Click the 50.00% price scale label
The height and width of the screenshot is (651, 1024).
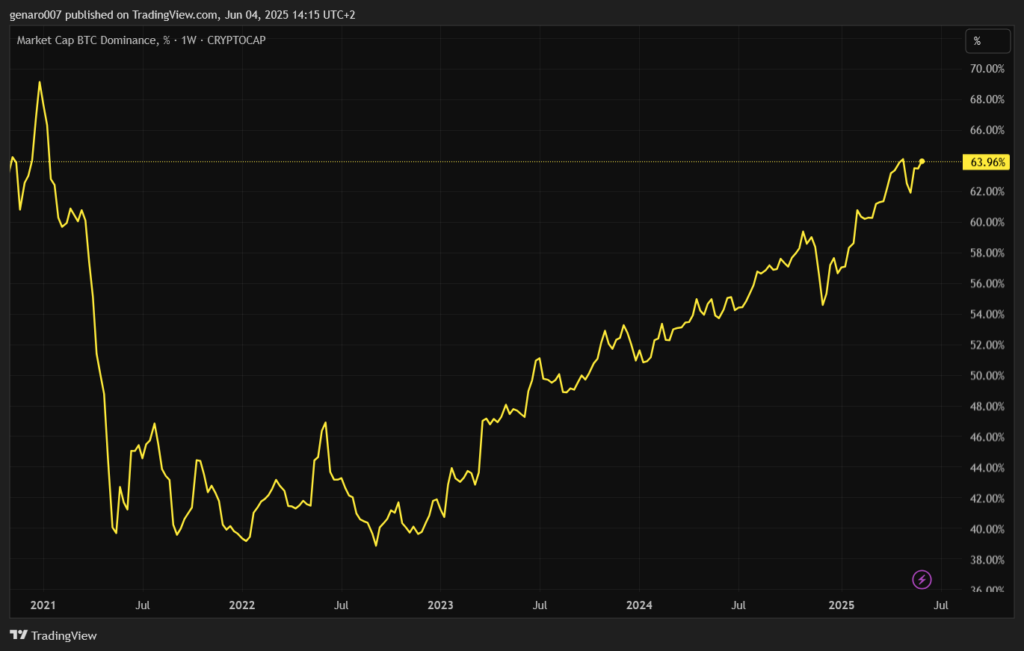987,376
